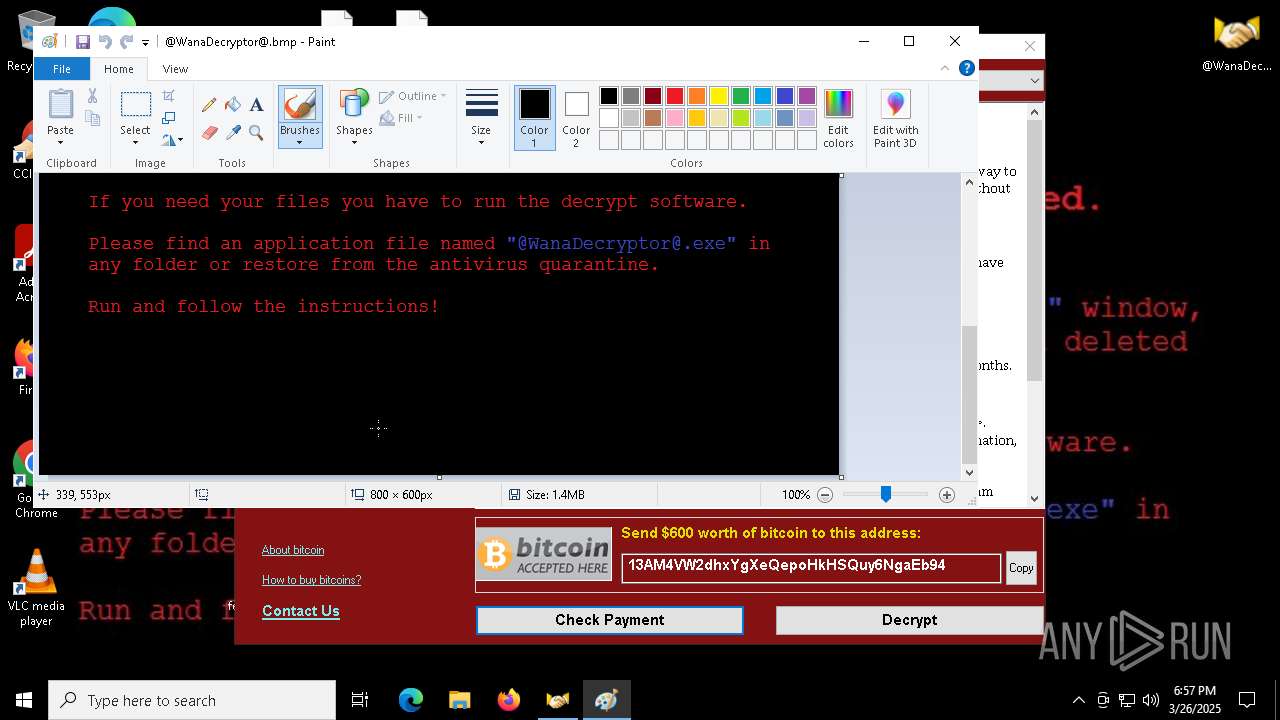The width and height of the screenshot is (1280, 720).
Task: Open the File menu
Action: pyautogui.click(x=62, y=69)
